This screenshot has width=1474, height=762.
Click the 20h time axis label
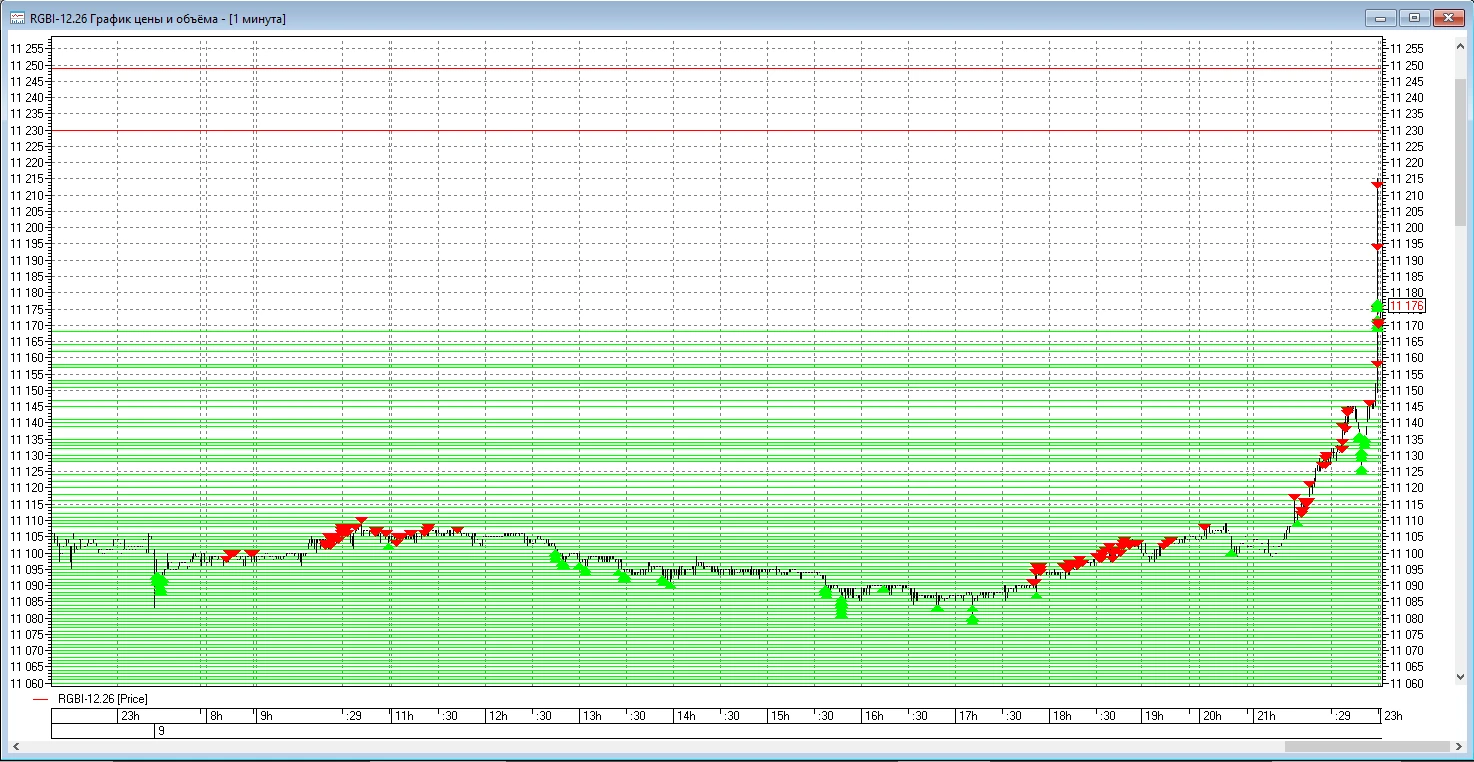pos(1212,716)
